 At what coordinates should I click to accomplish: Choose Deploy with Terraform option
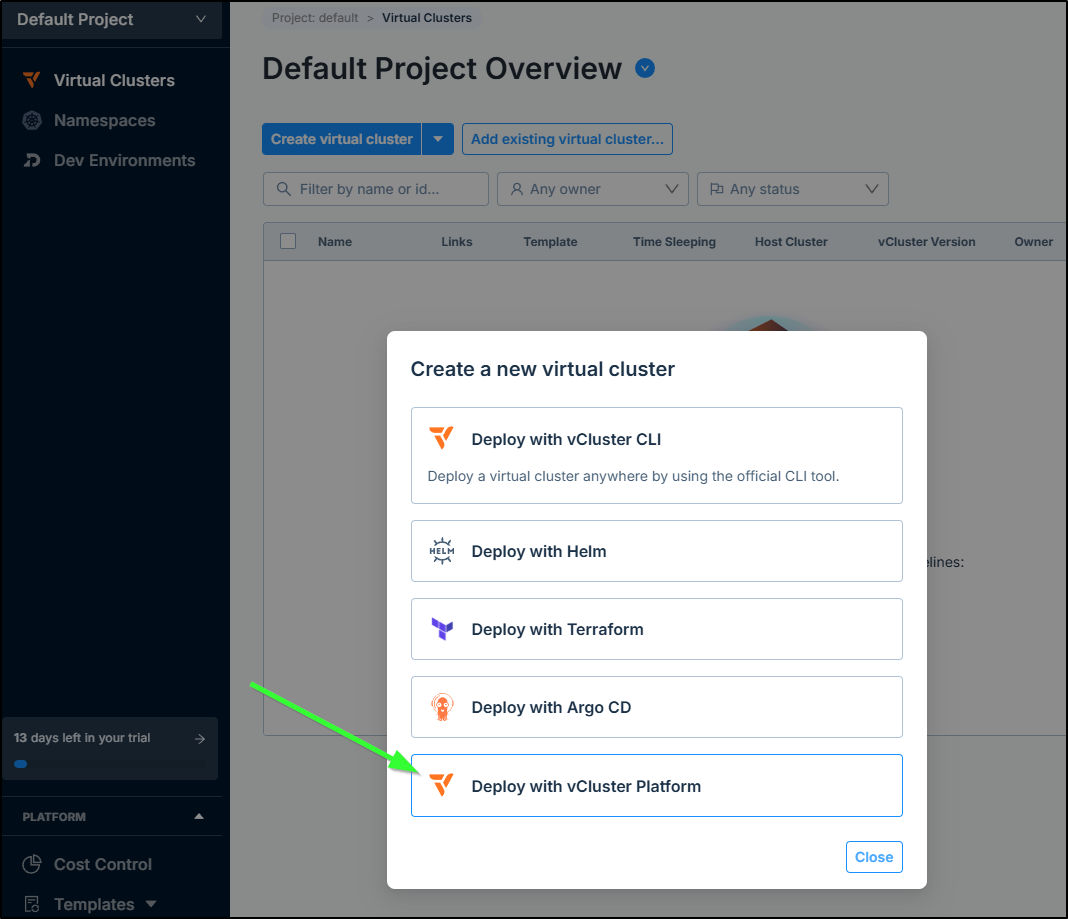pos(657,629)
